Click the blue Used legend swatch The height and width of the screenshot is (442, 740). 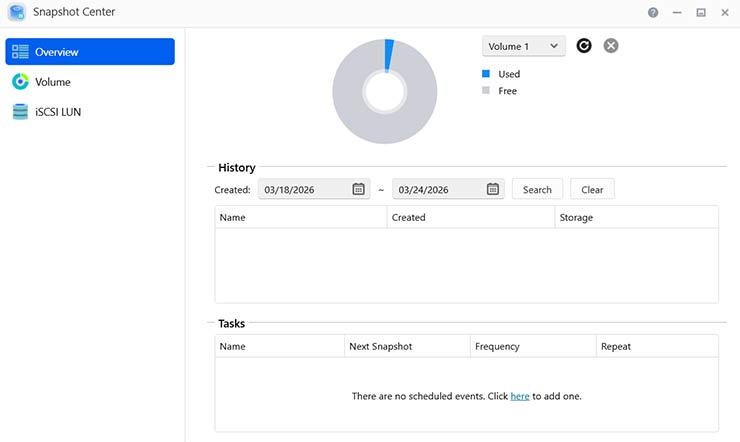pos(486,74)
